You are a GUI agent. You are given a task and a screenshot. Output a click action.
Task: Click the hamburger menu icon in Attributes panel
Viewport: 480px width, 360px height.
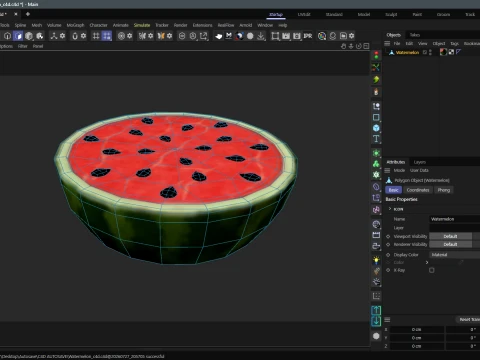pos(387,170)
